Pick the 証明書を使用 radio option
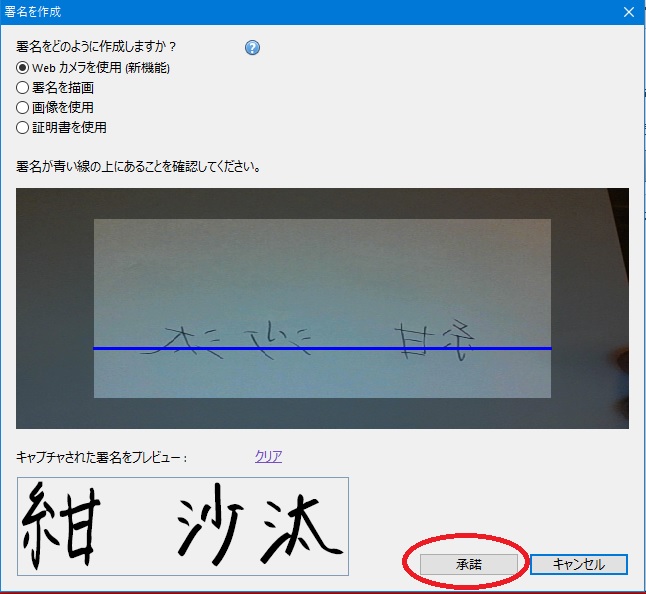 [x=23, y=127]
